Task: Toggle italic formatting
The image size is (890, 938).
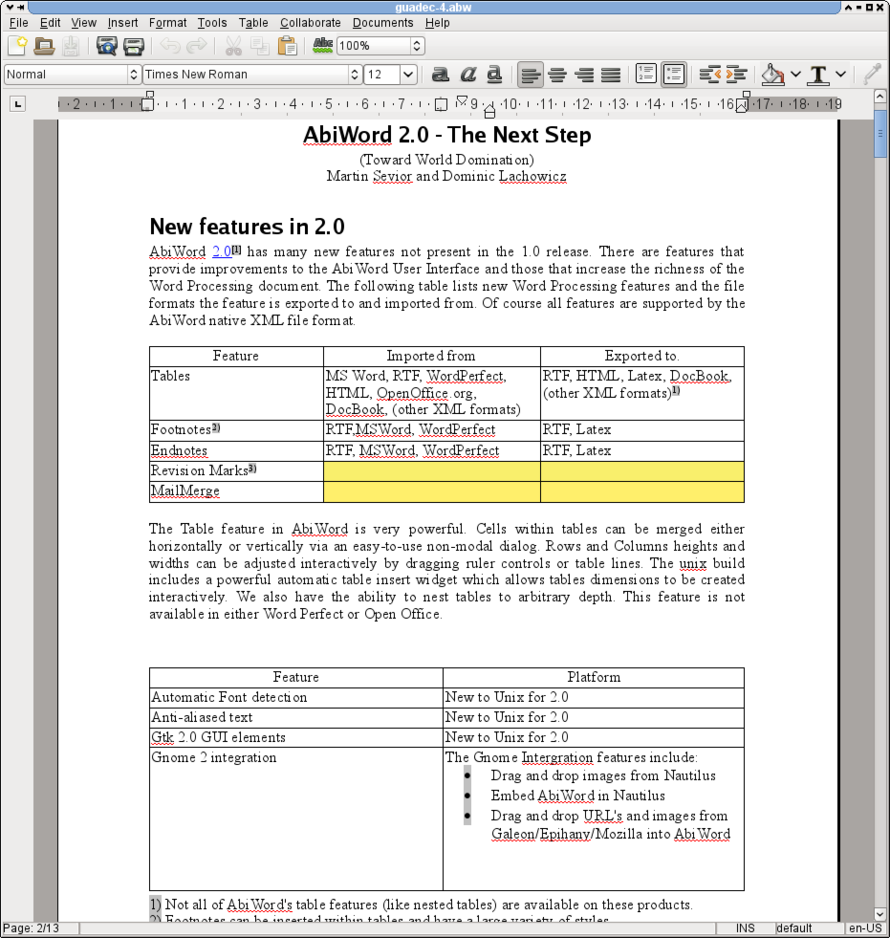Action: [467, 75]
